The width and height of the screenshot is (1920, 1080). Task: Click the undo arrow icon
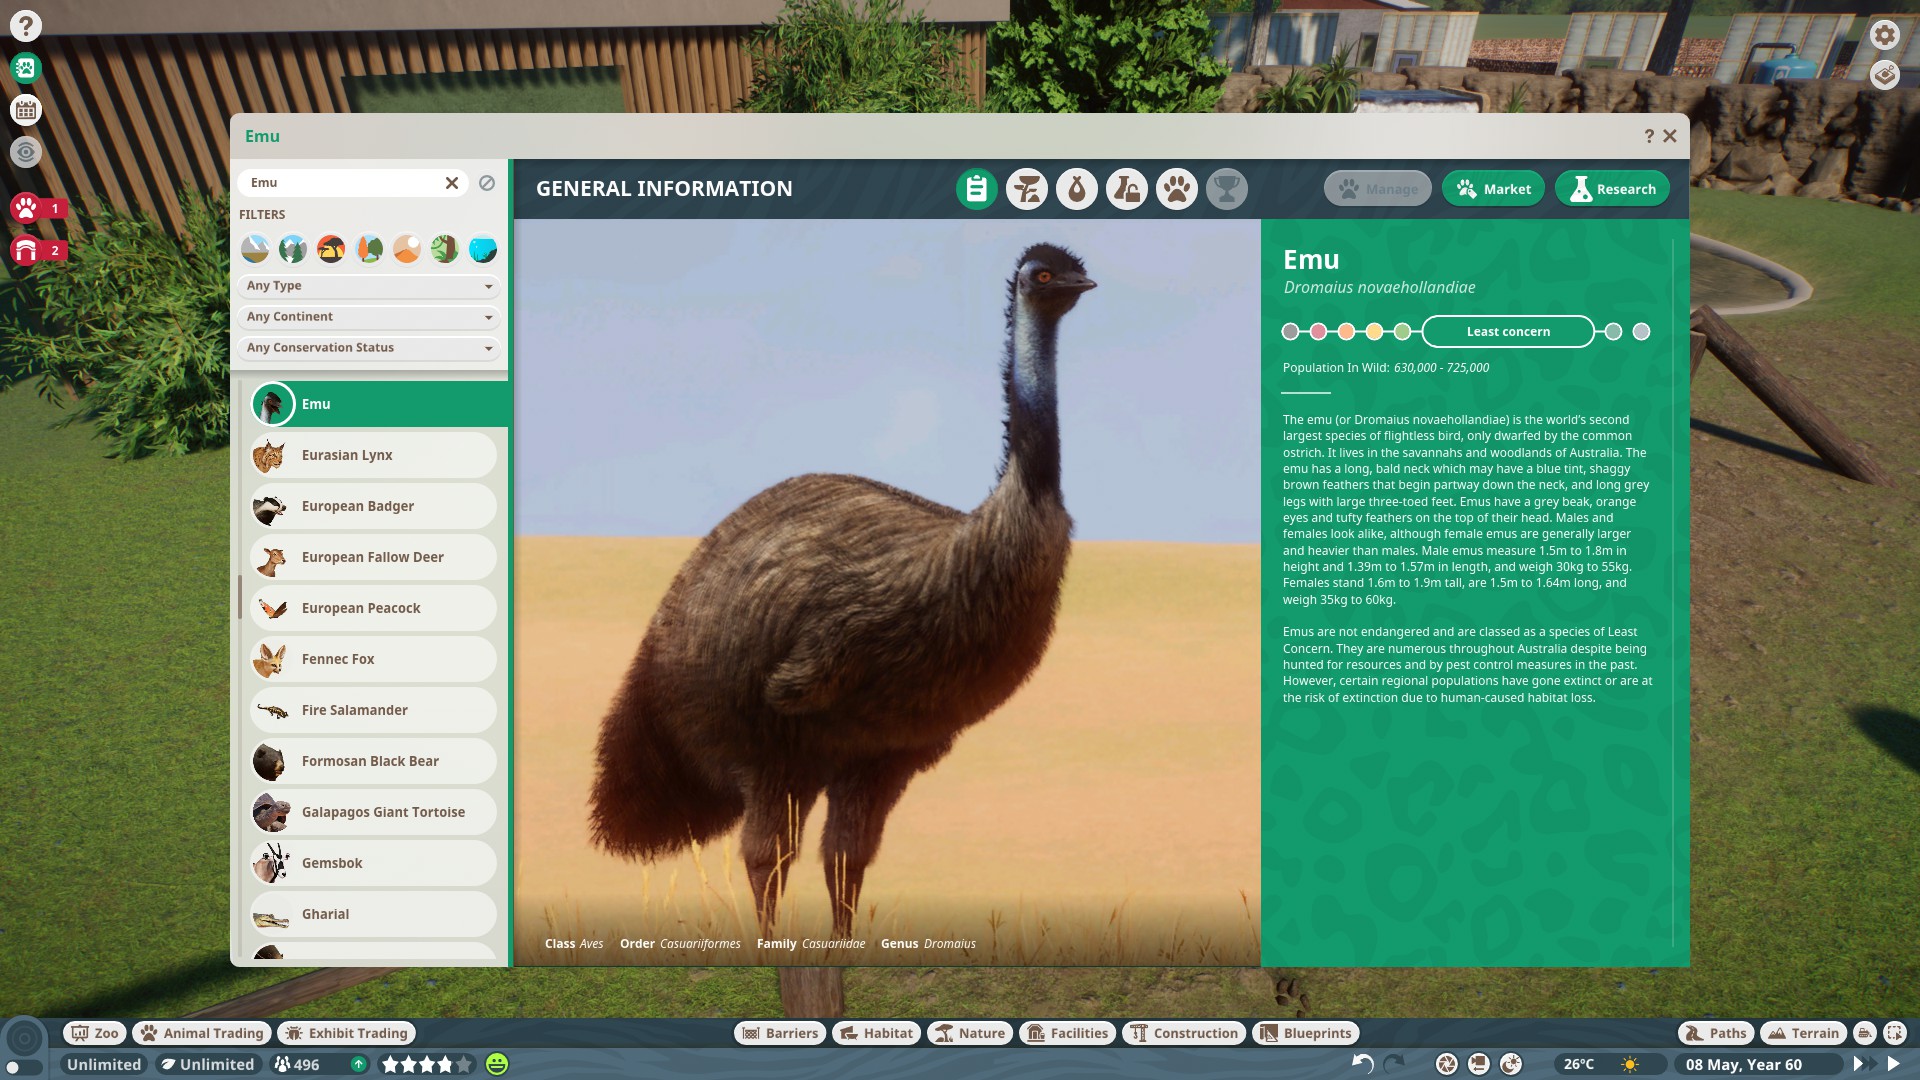pyautogui.click(x=1362, y=1064)
